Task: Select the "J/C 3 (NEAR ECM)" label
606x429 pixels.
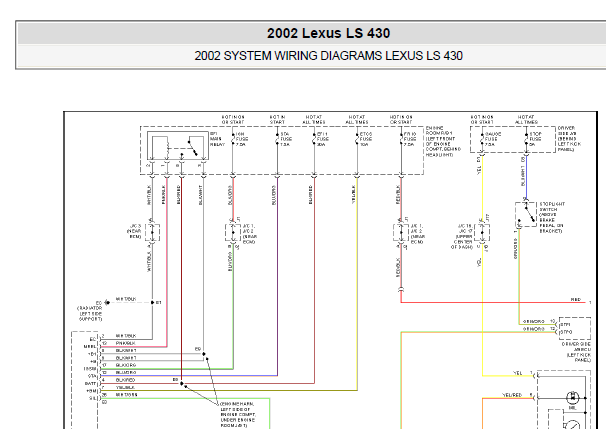Action: pyautogui.click(x=134, y=231)
